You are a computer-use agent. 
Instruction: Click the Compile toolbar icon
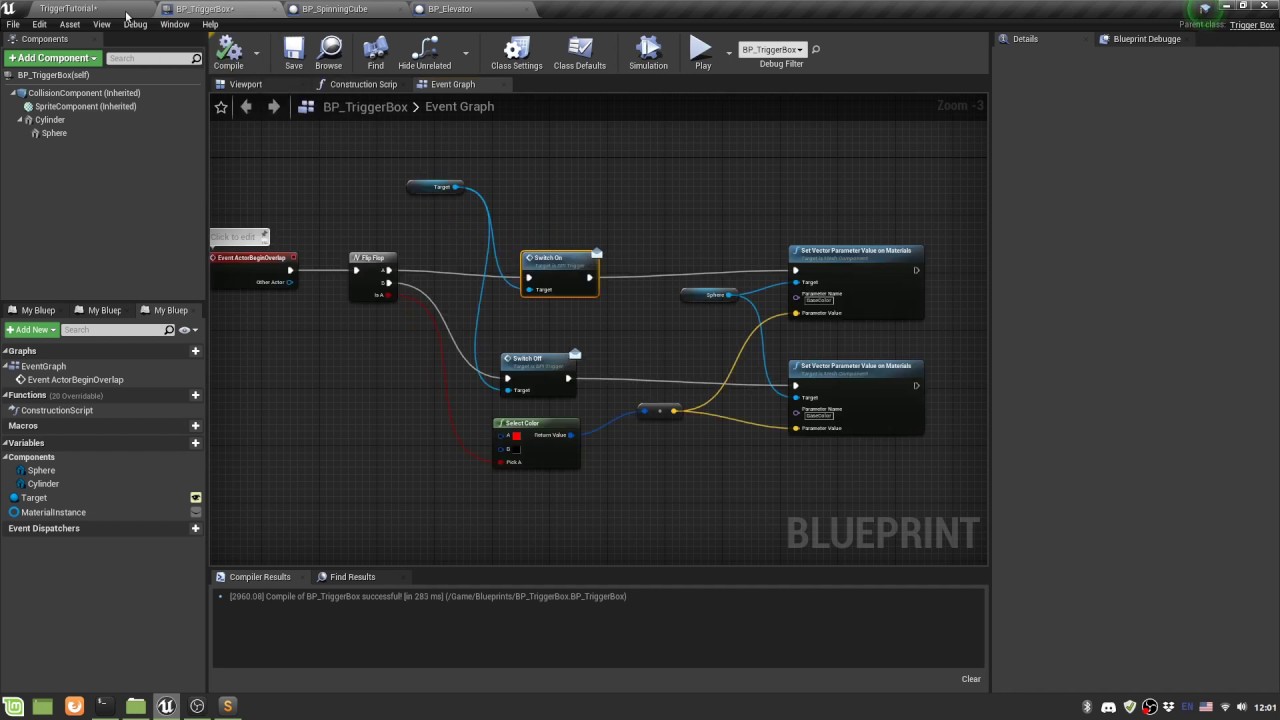228,50
